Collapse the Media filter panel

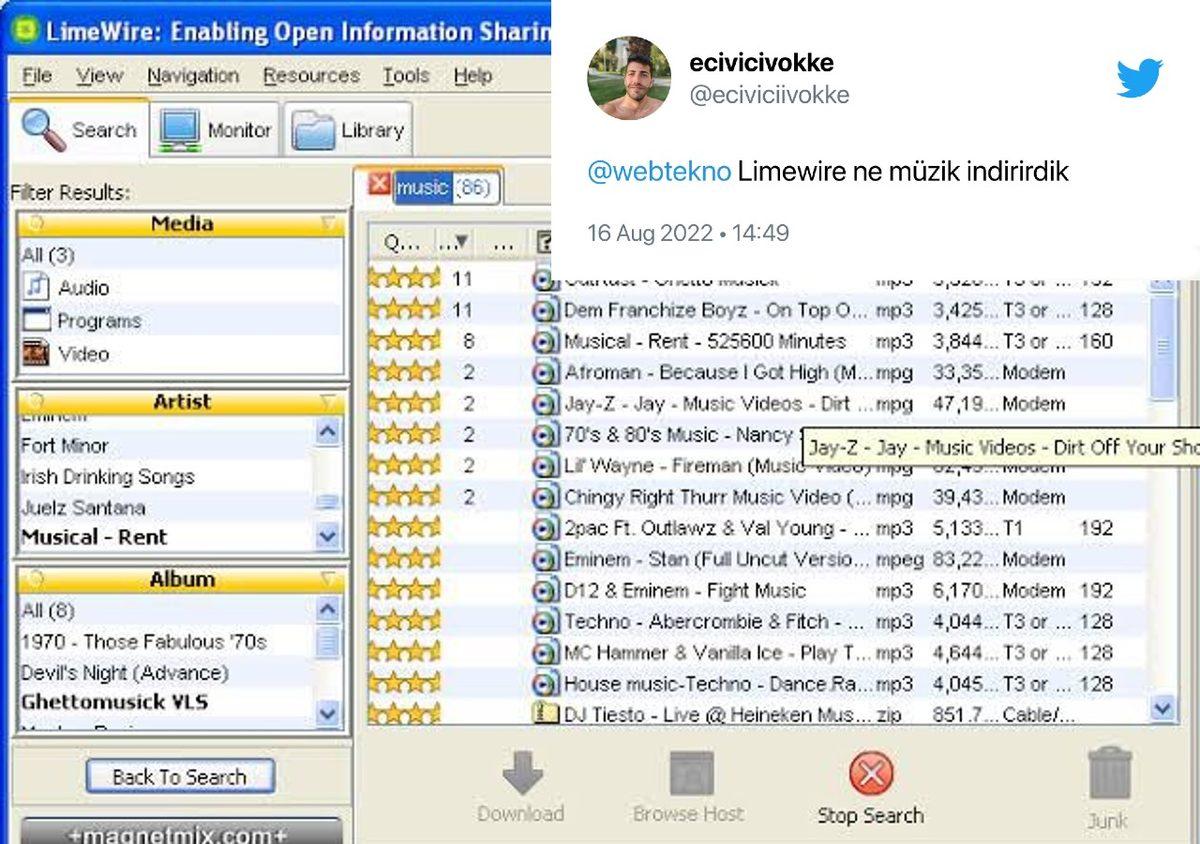point(327,224)
